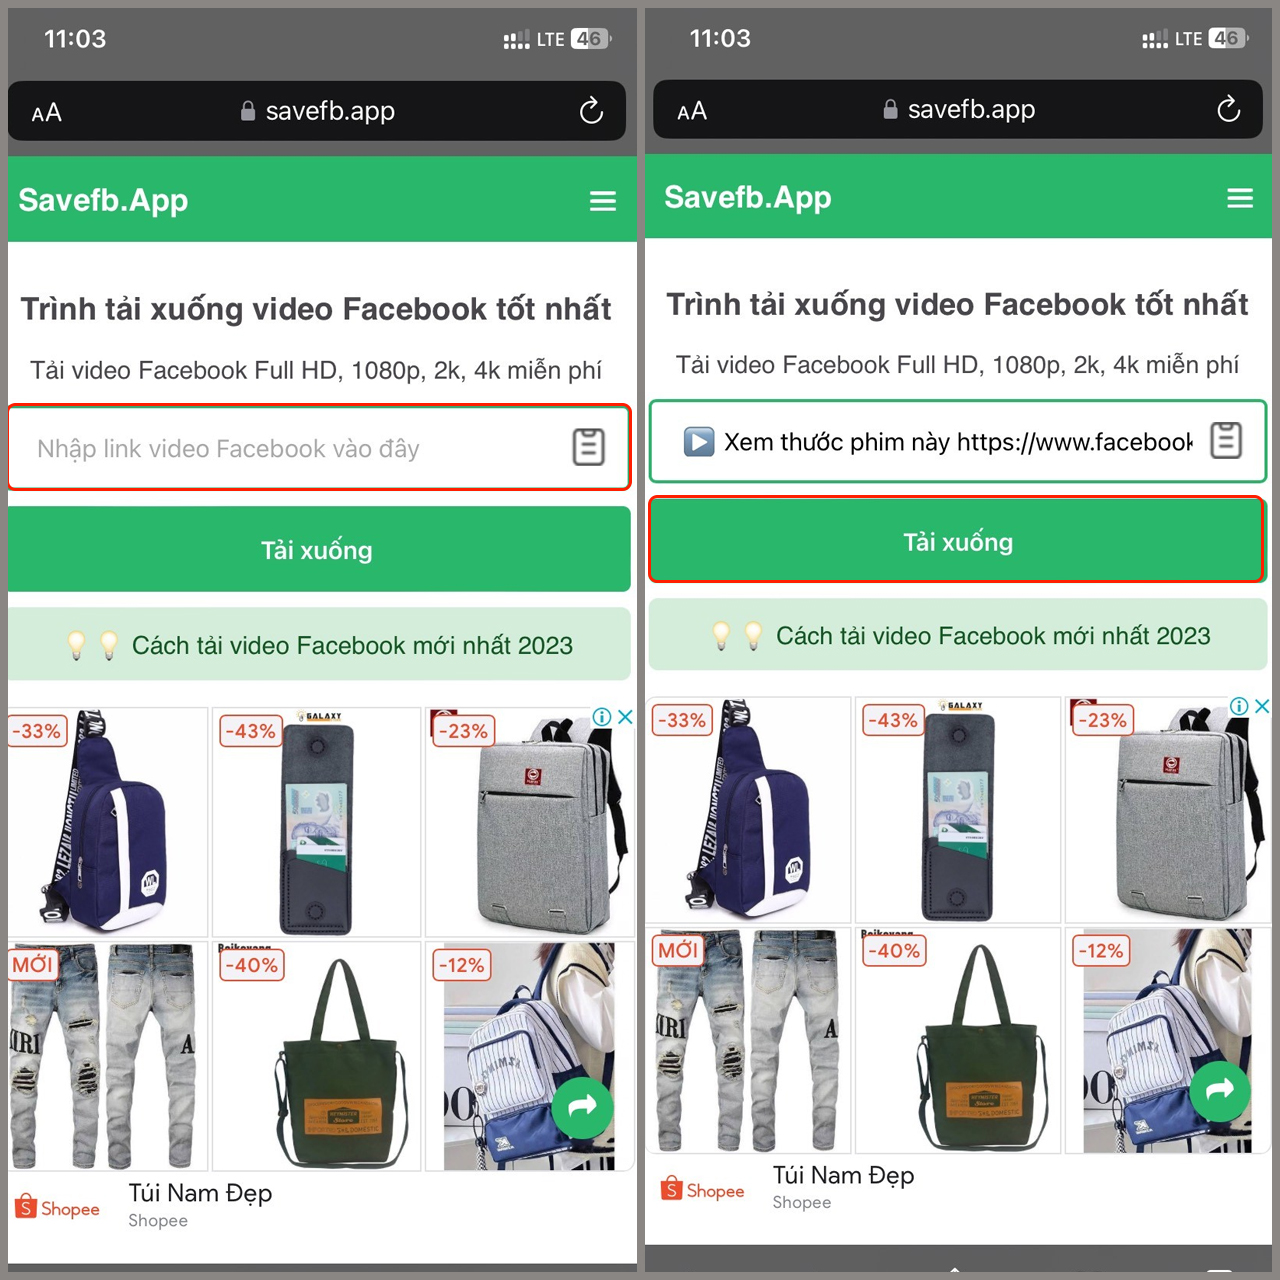Viewport: 1280px width, 1280px height.
Task: Open 'Cách tải video Facebook mới nhất 2023' left link
Action: tap(319, 645)
